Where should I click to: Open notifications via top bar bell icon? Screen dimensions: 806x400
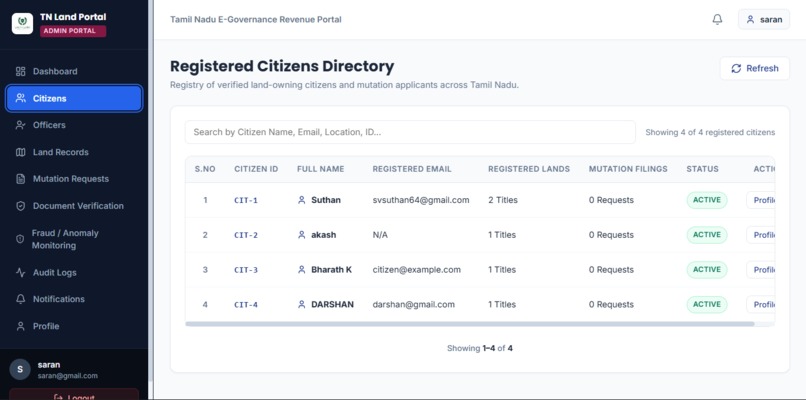point(717,20)
